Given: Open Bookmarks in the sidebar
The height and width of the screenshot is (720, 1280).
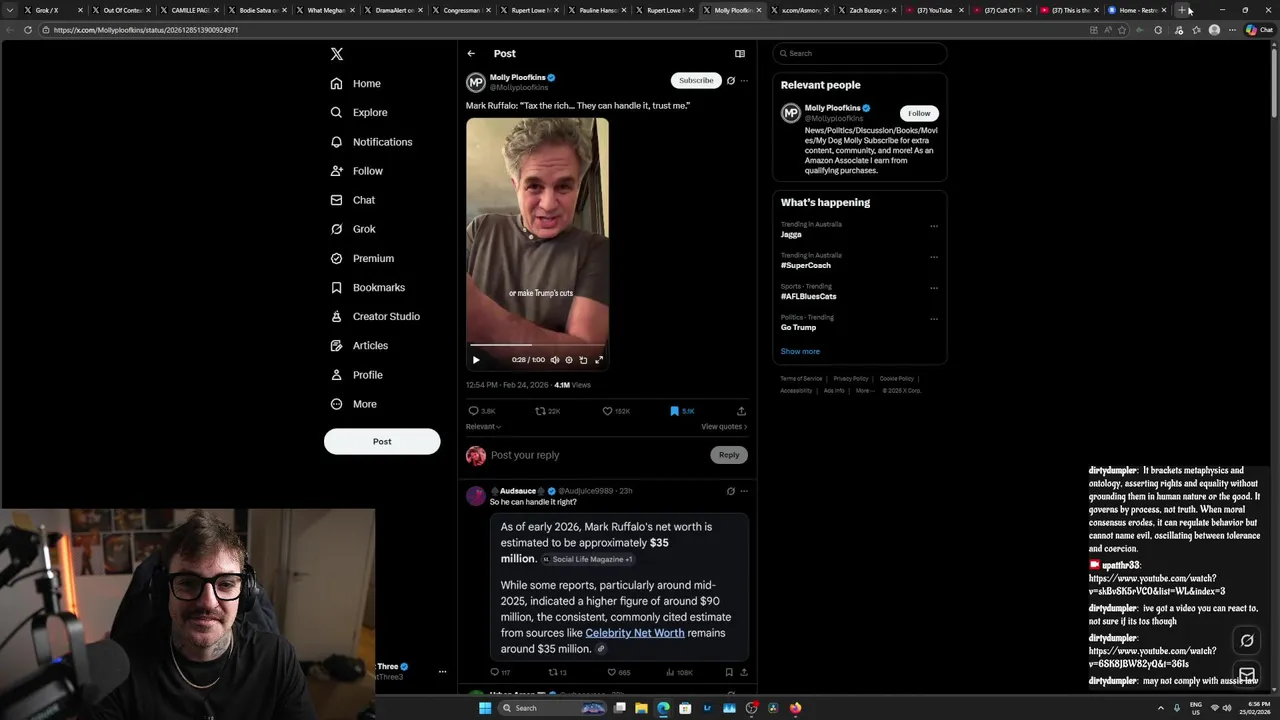Looking at the screenshot, I should (x=368, y=287).
